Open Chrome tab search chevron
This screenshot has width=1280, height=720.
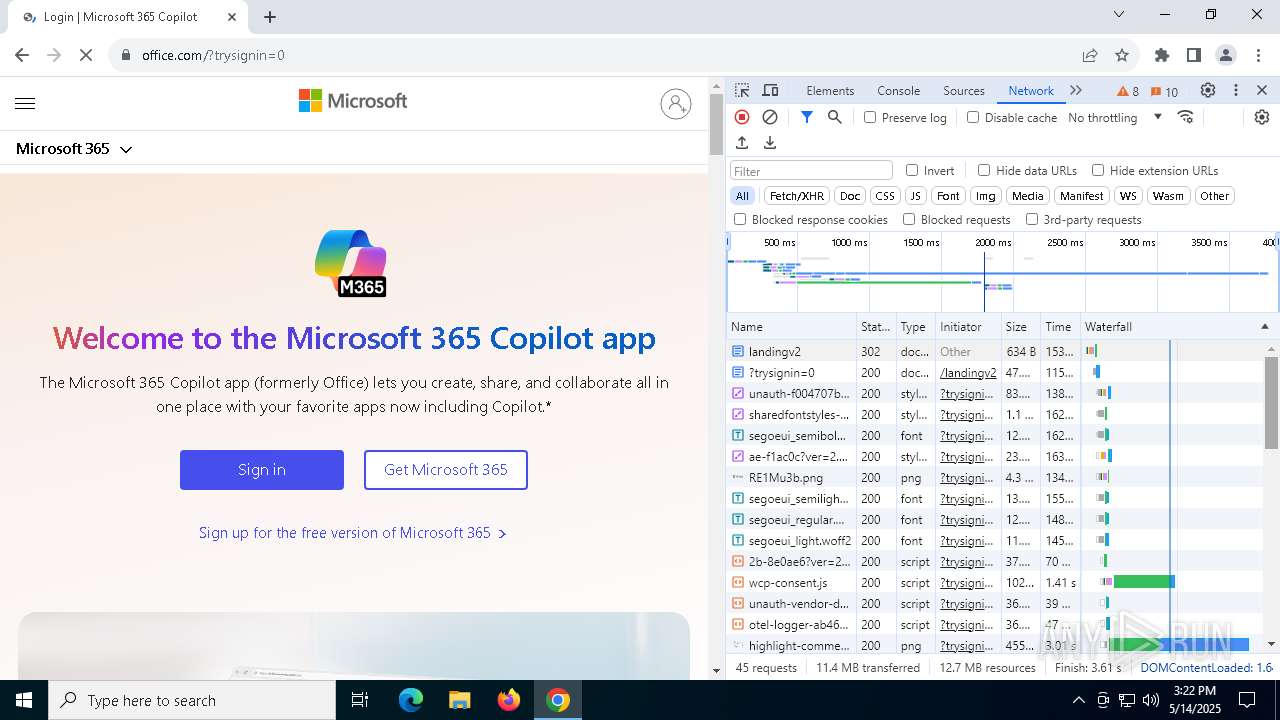[x=1119, y=15]
